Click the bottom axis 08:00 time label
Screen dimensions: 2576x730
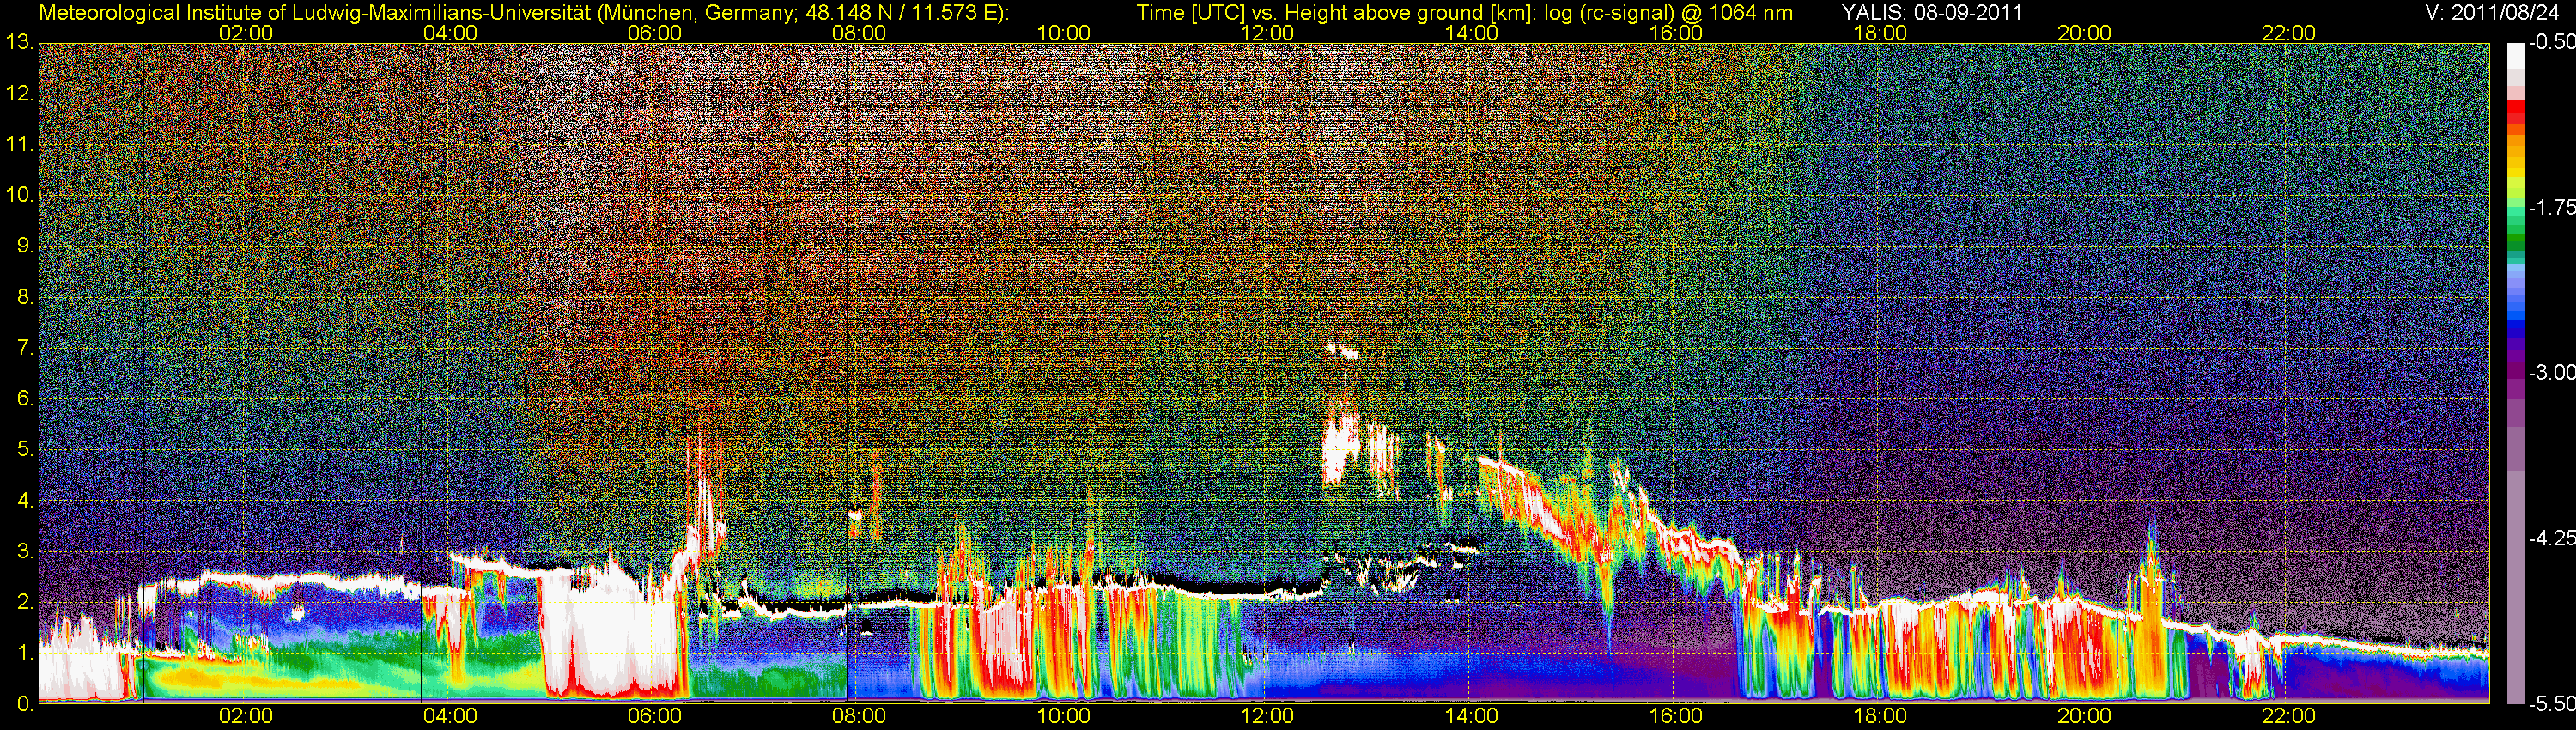(x=859, y=716)
